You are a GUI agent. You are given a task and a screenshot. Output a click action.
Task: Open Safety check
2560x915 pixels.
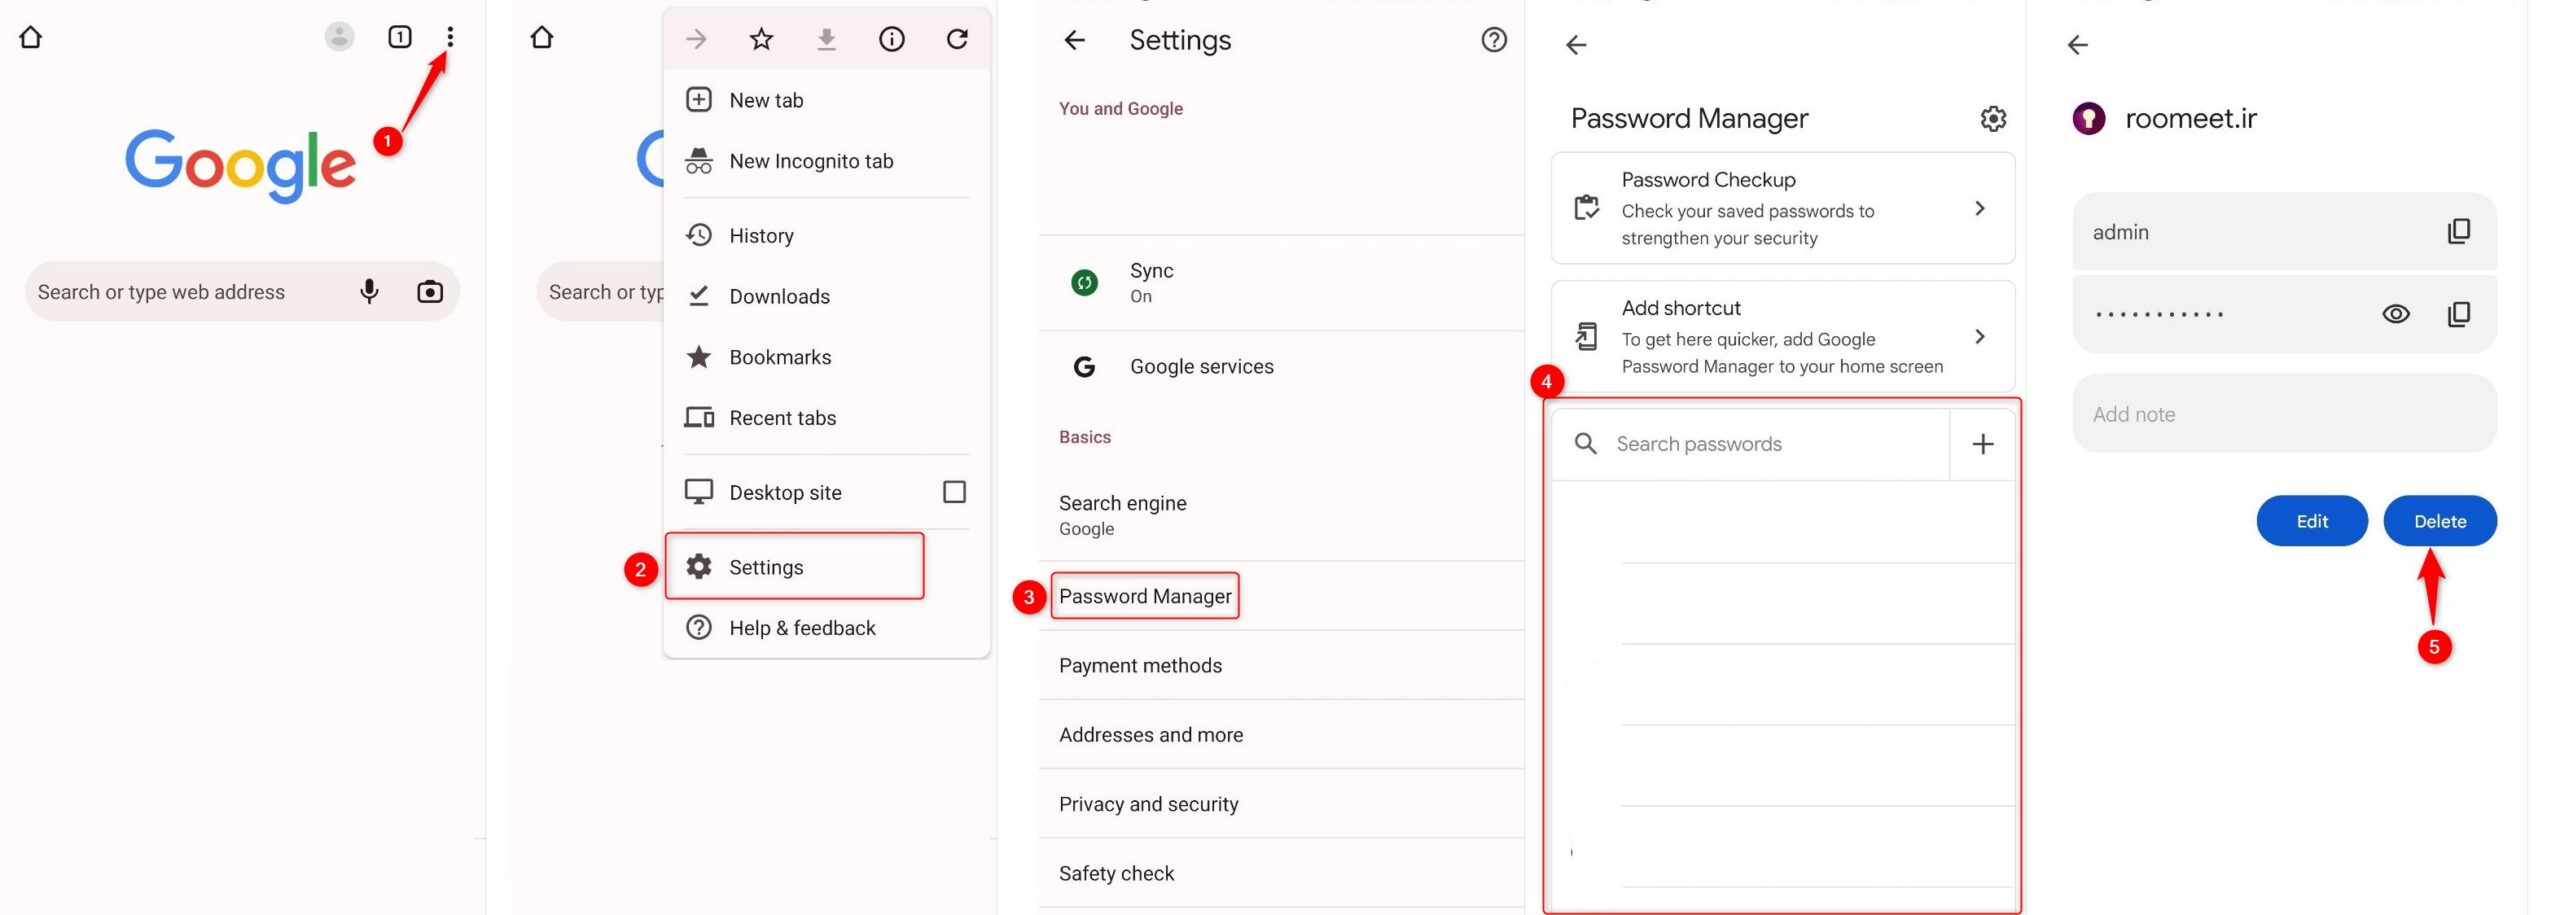1281,873
